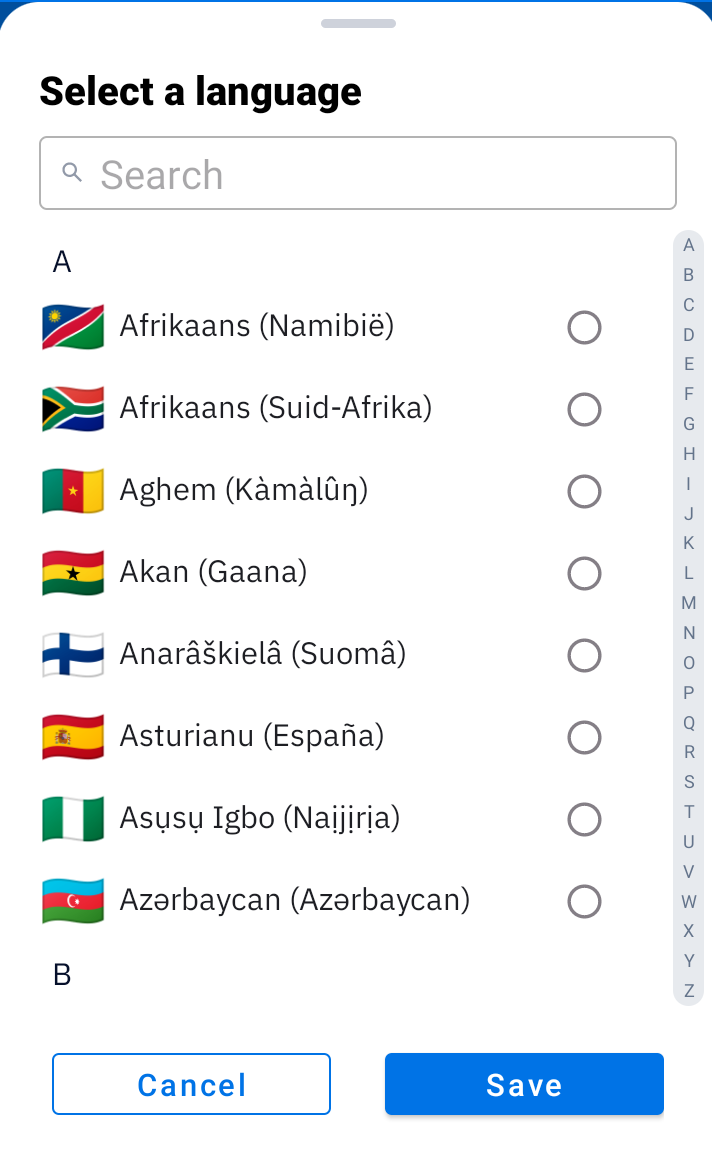Click the Nigeria flag beside Igbo
Screen dimensions: 712x1149
73,819
